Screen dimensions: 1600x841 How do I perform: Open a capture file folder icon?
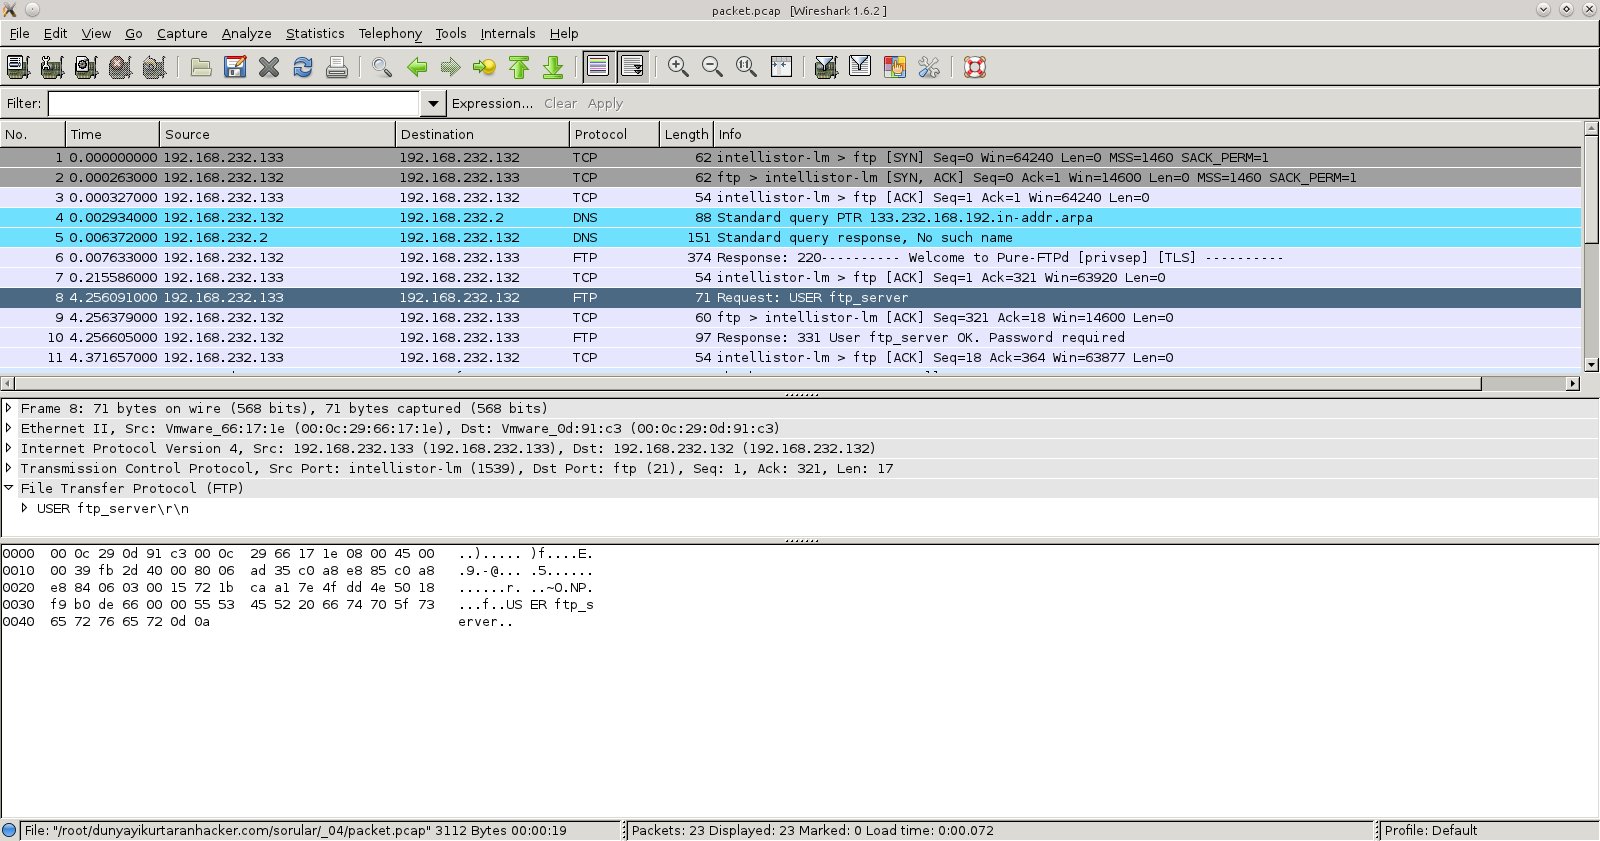click(201, 67)
